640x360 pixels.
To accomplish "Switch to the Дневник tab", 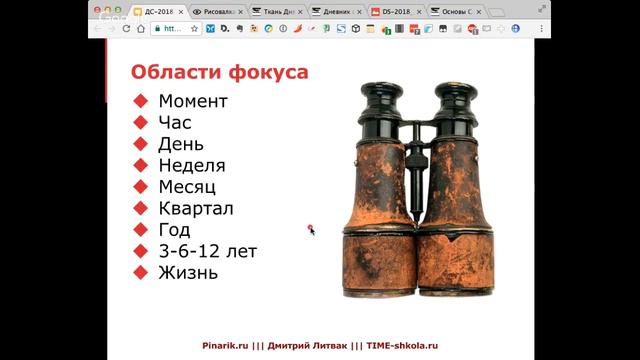I will [337, 12].
